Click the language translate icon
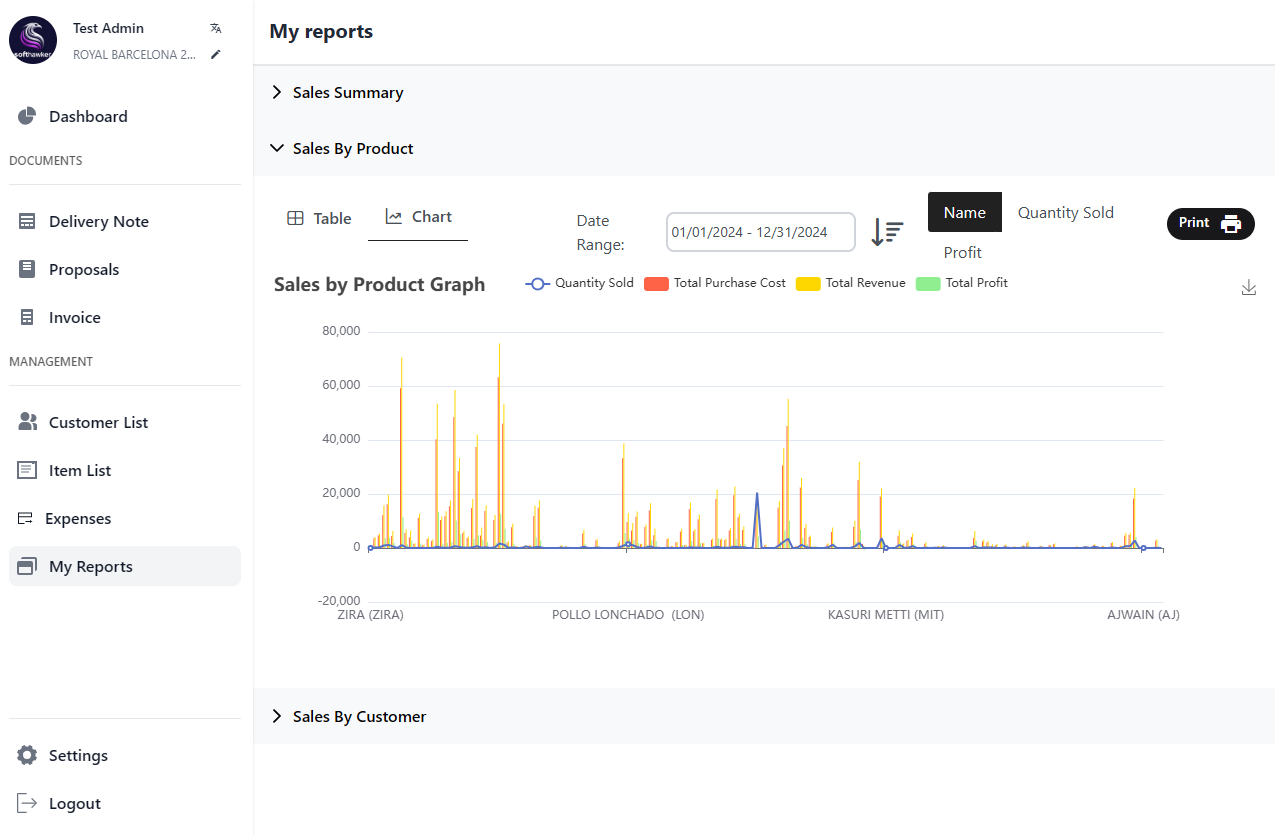Image resolution: width=1275 pixels, height=835 pixels. (216, 28)
